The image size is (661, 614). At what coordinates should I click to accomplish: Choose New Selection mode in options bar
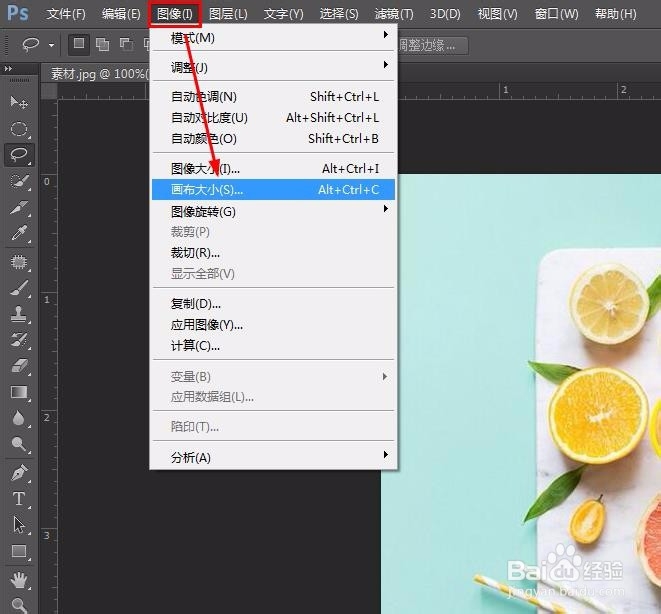coord(79,44)
